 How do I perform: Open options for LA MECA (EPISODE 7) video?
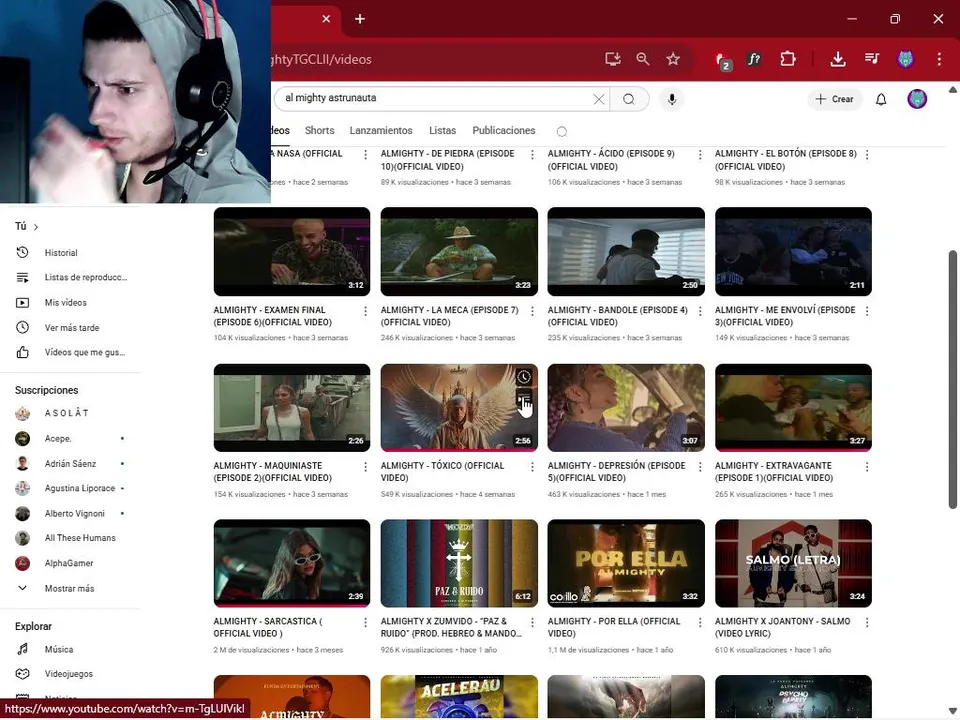(532, 311)
